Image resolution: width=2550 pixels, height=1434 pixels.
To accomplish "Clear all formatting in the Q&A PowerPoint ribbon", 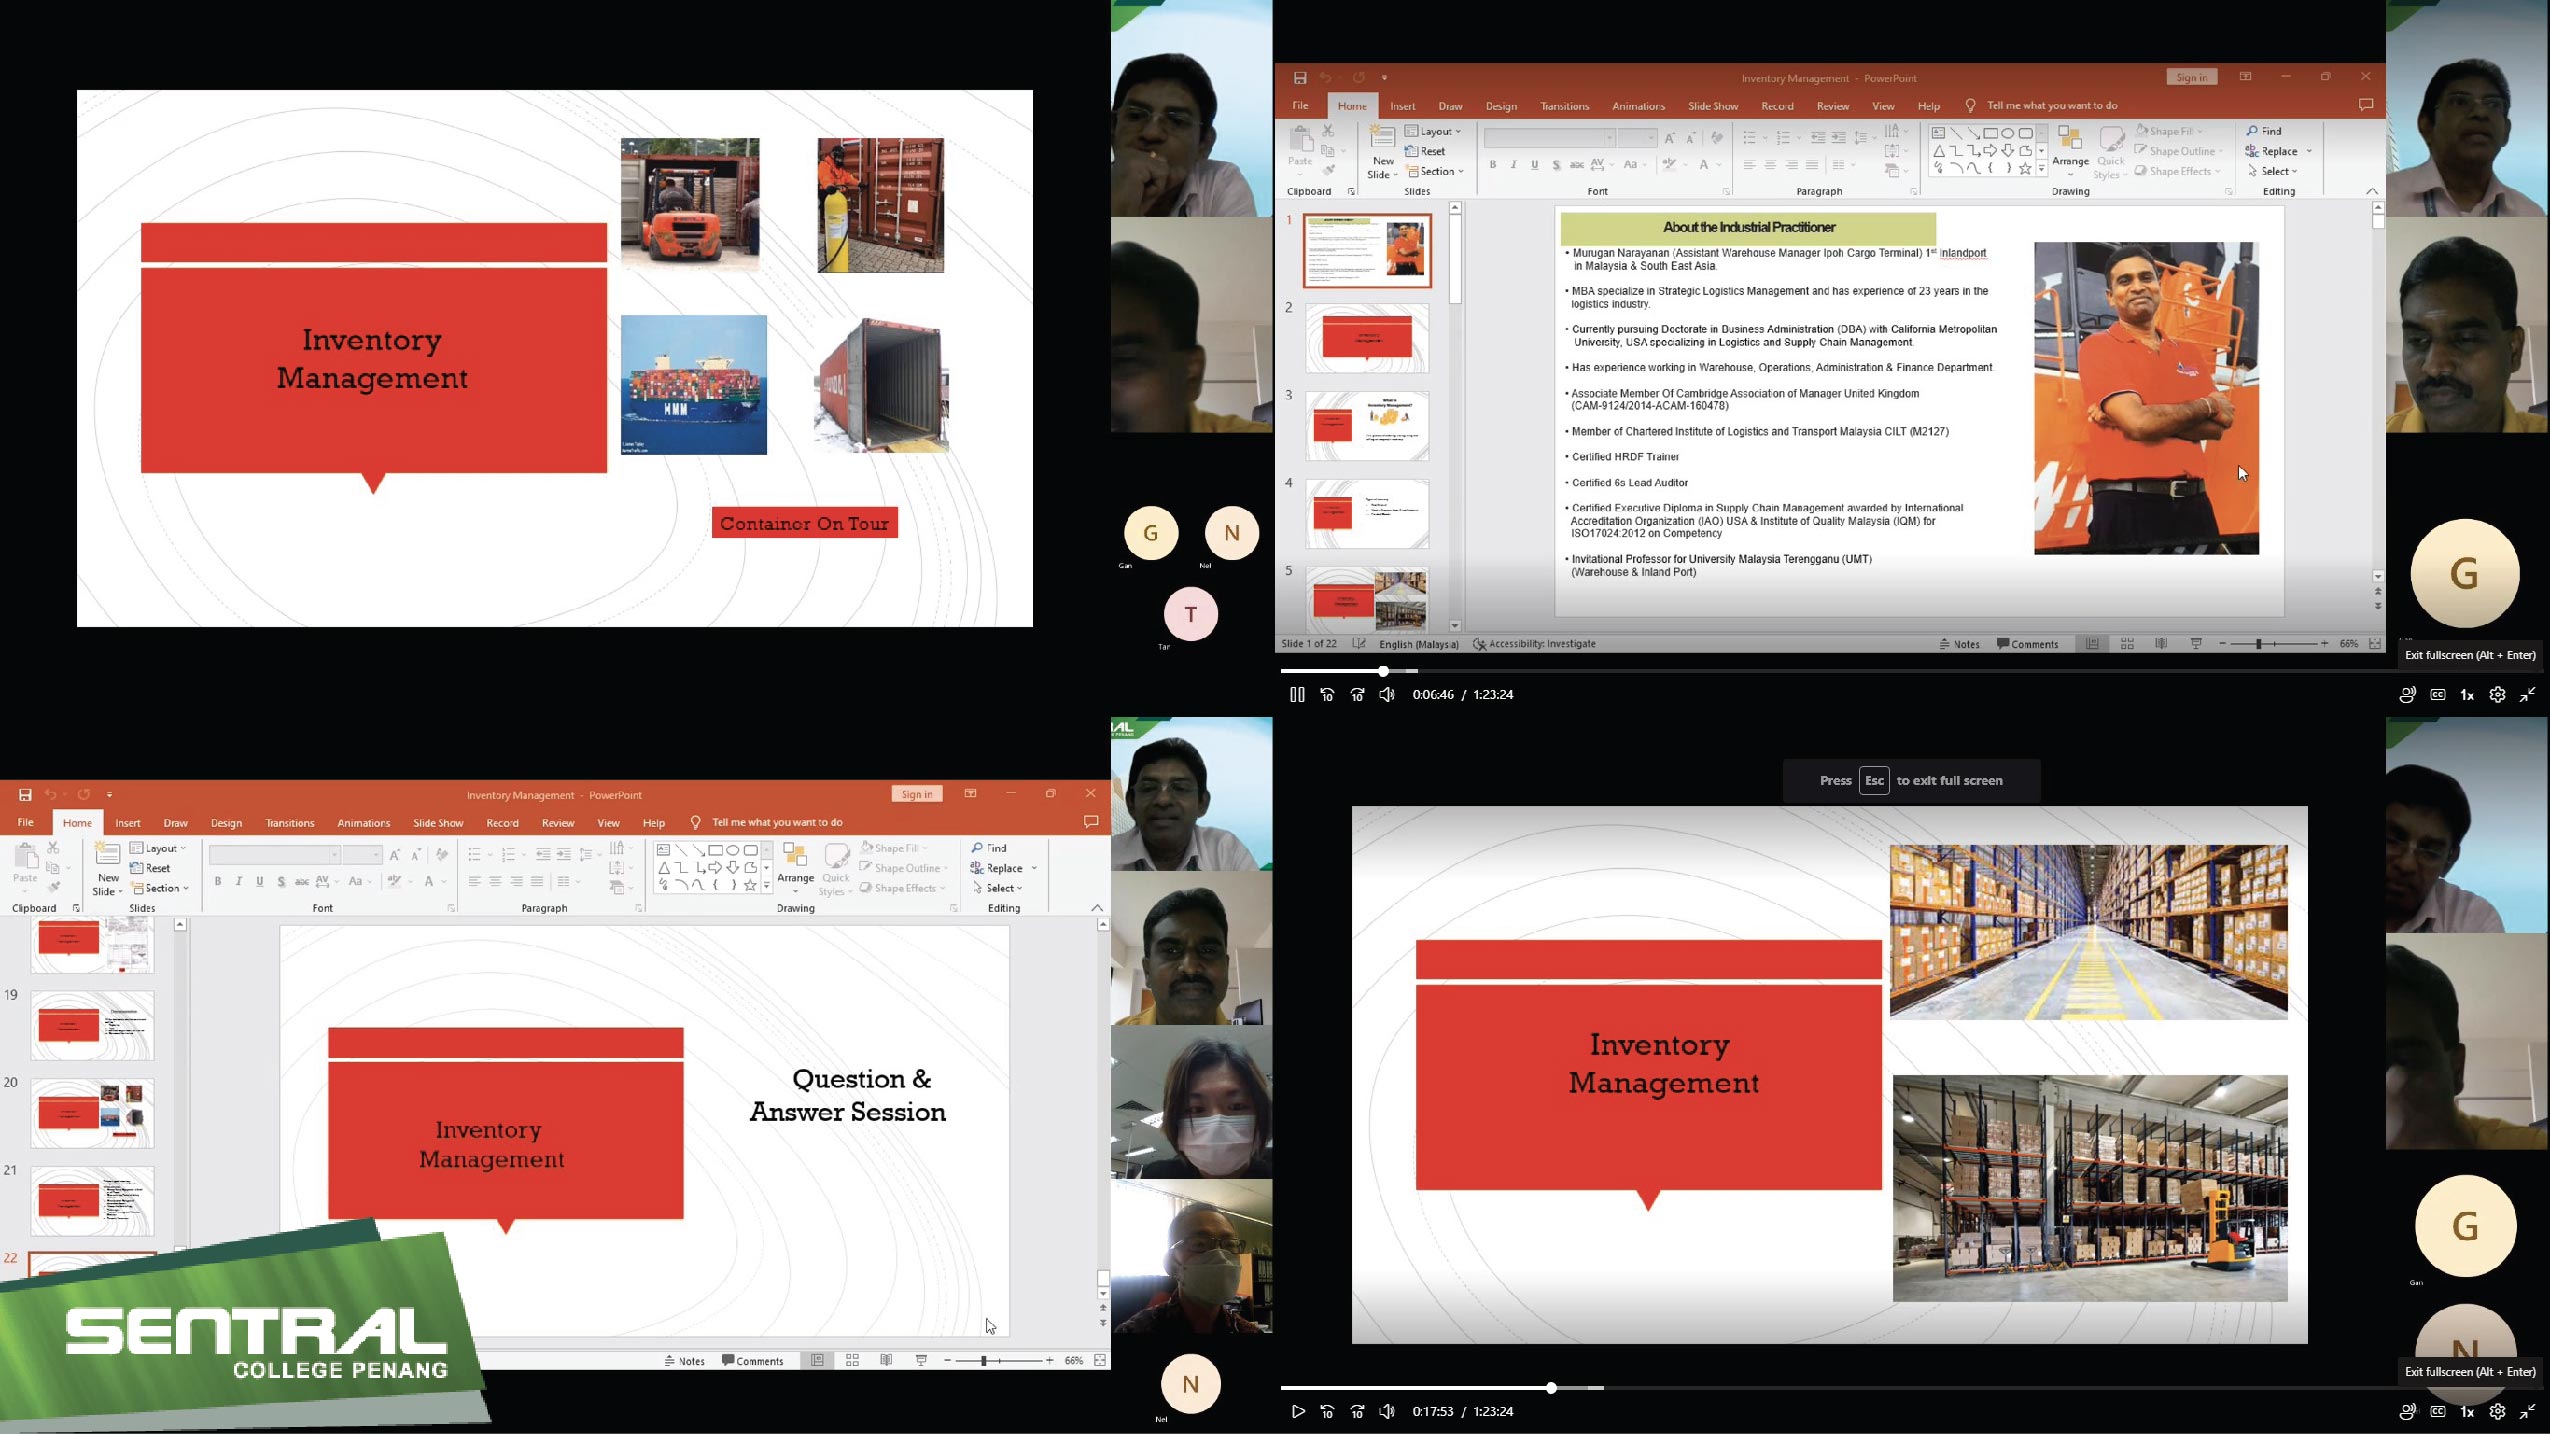I will [441, 855].
